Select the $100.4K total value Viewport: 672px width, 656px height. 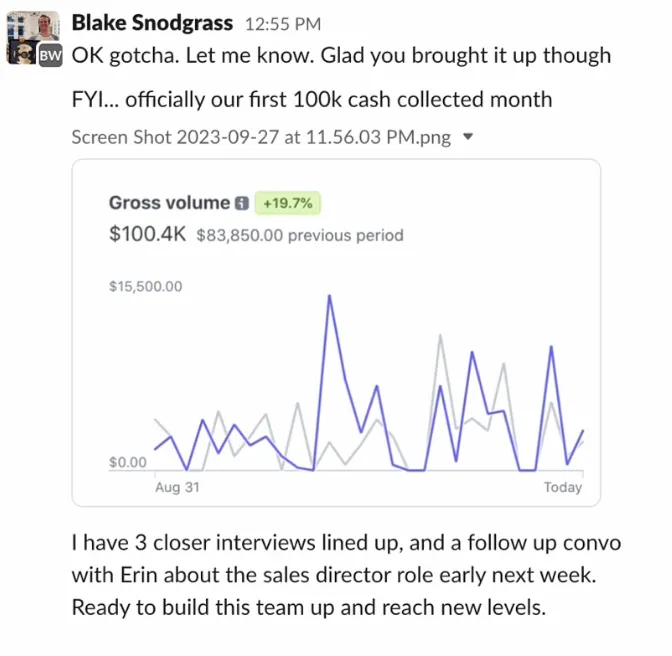tap(147, 234)
